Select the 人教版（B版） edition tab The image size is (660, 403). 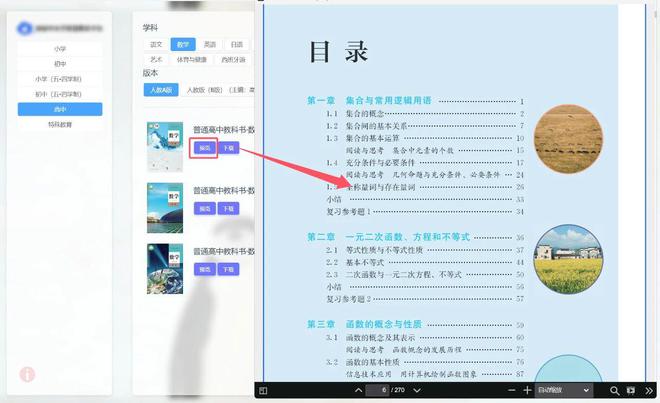click(x=204, y=90)
